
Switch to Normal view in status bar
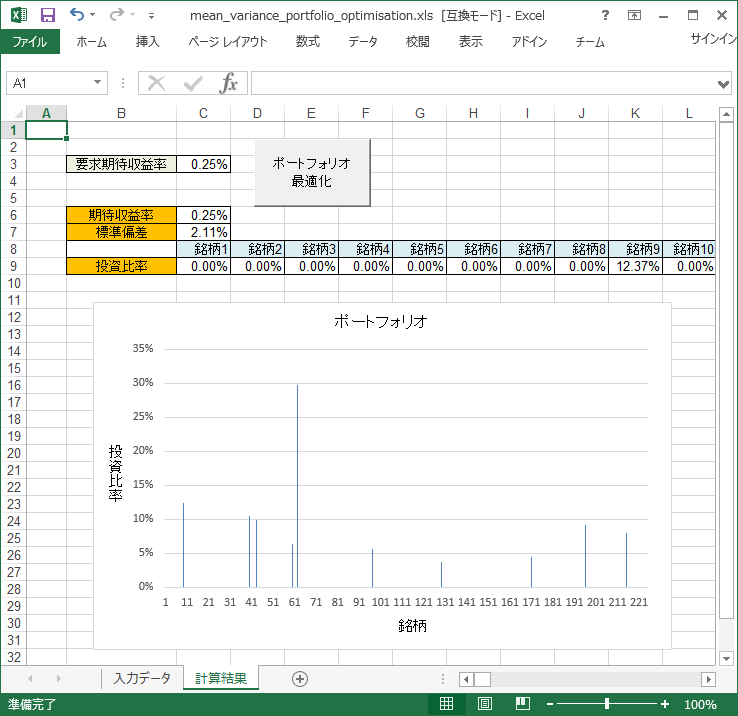pyautogui.click(x=447, y=704)
